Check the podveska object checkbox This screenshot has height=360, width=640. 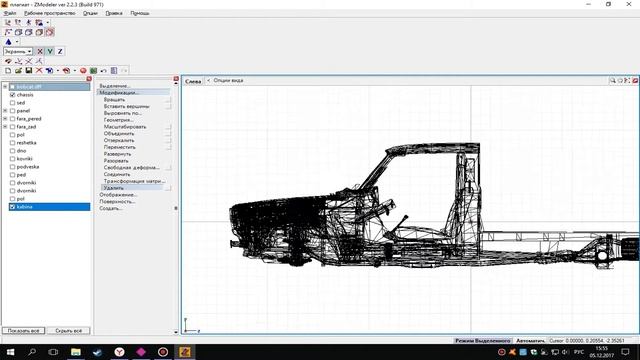pos(13,167)
